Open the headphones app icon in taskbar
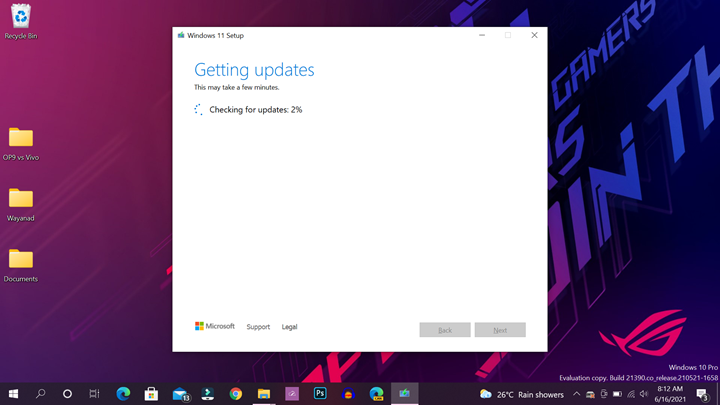Screen dimensions: 720x405 348,394
